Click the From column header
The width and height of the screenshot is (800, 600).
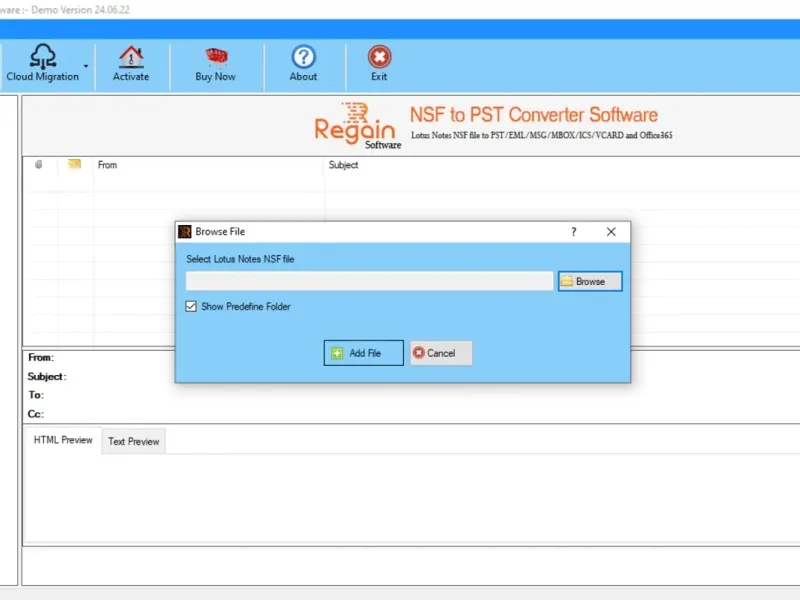107,165
